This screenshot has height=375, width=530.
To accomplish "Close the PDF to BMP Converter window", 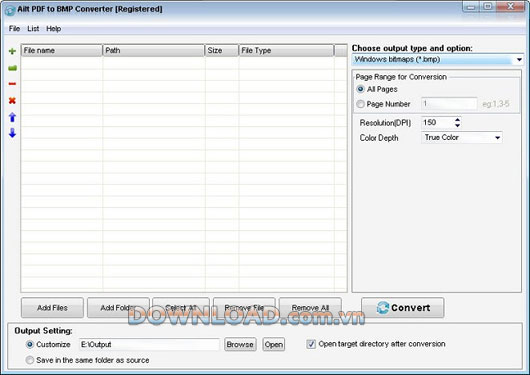I will pyautogui.click(x=511, y=7).
